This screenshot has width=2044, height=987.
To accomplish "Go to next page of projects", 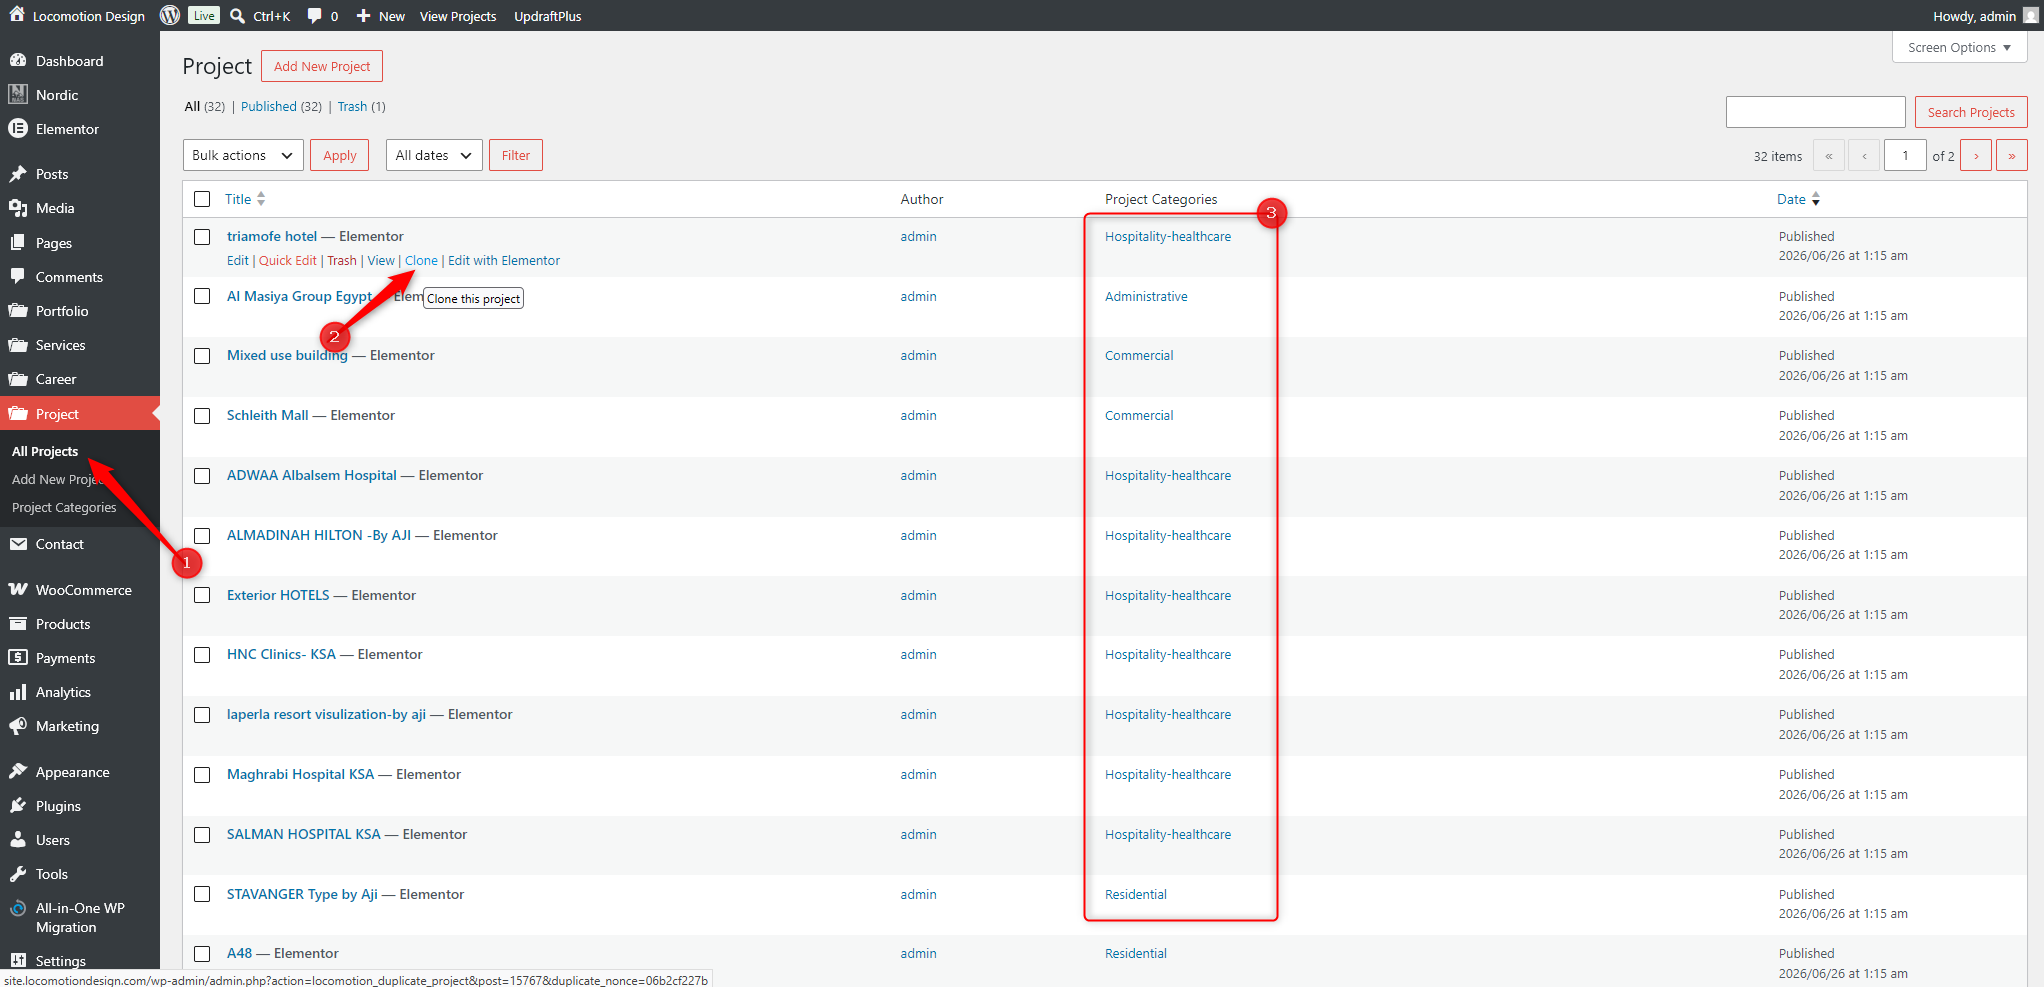I will pos(1976,155).
